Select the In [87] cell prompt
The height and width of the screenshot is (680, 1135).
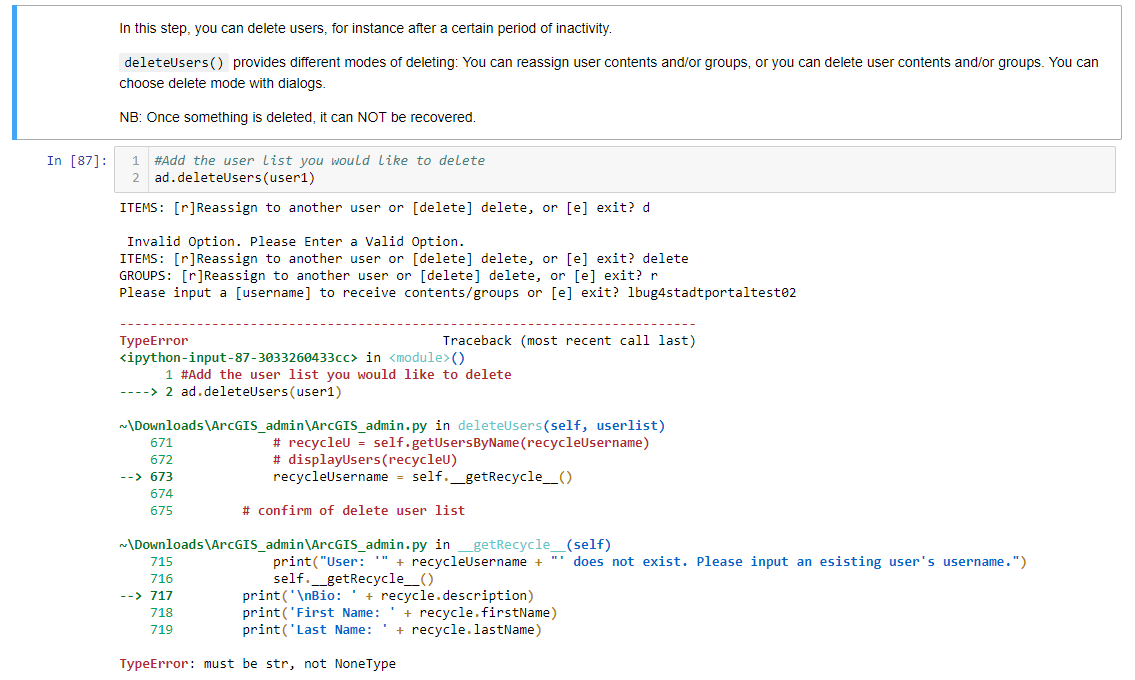76,161
